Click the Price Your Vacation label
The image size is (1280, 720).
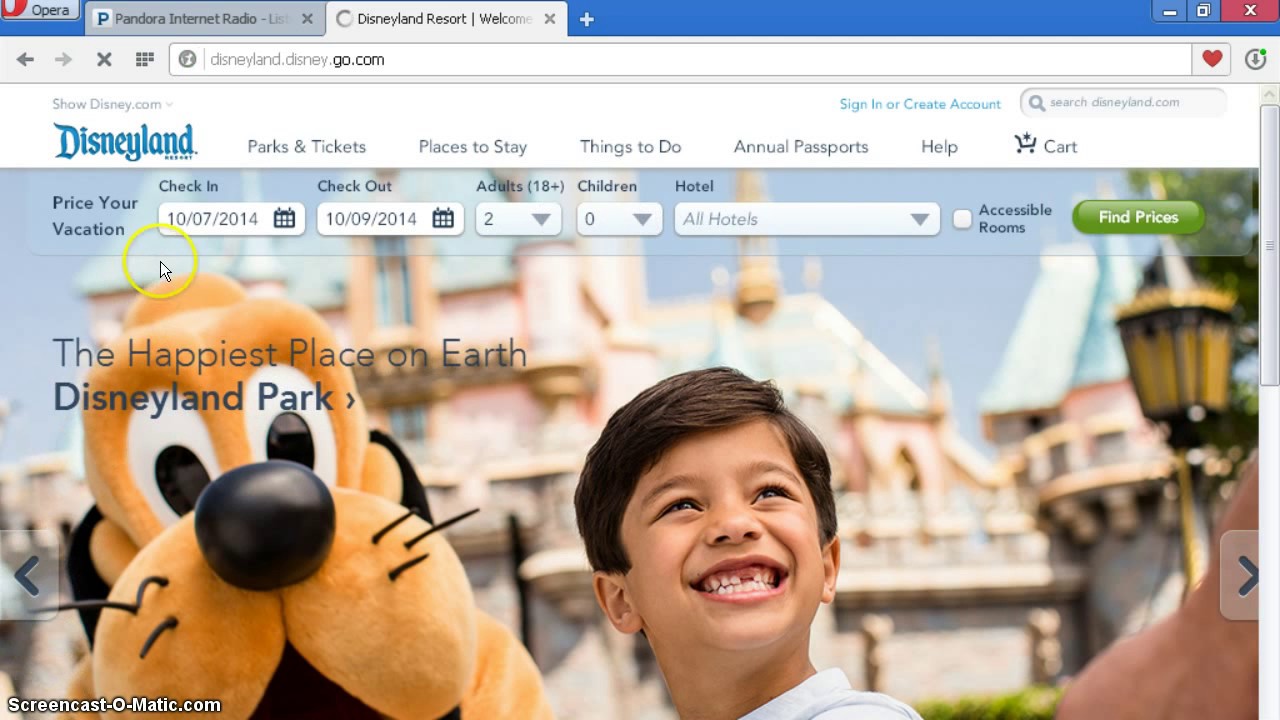point(95,216)
